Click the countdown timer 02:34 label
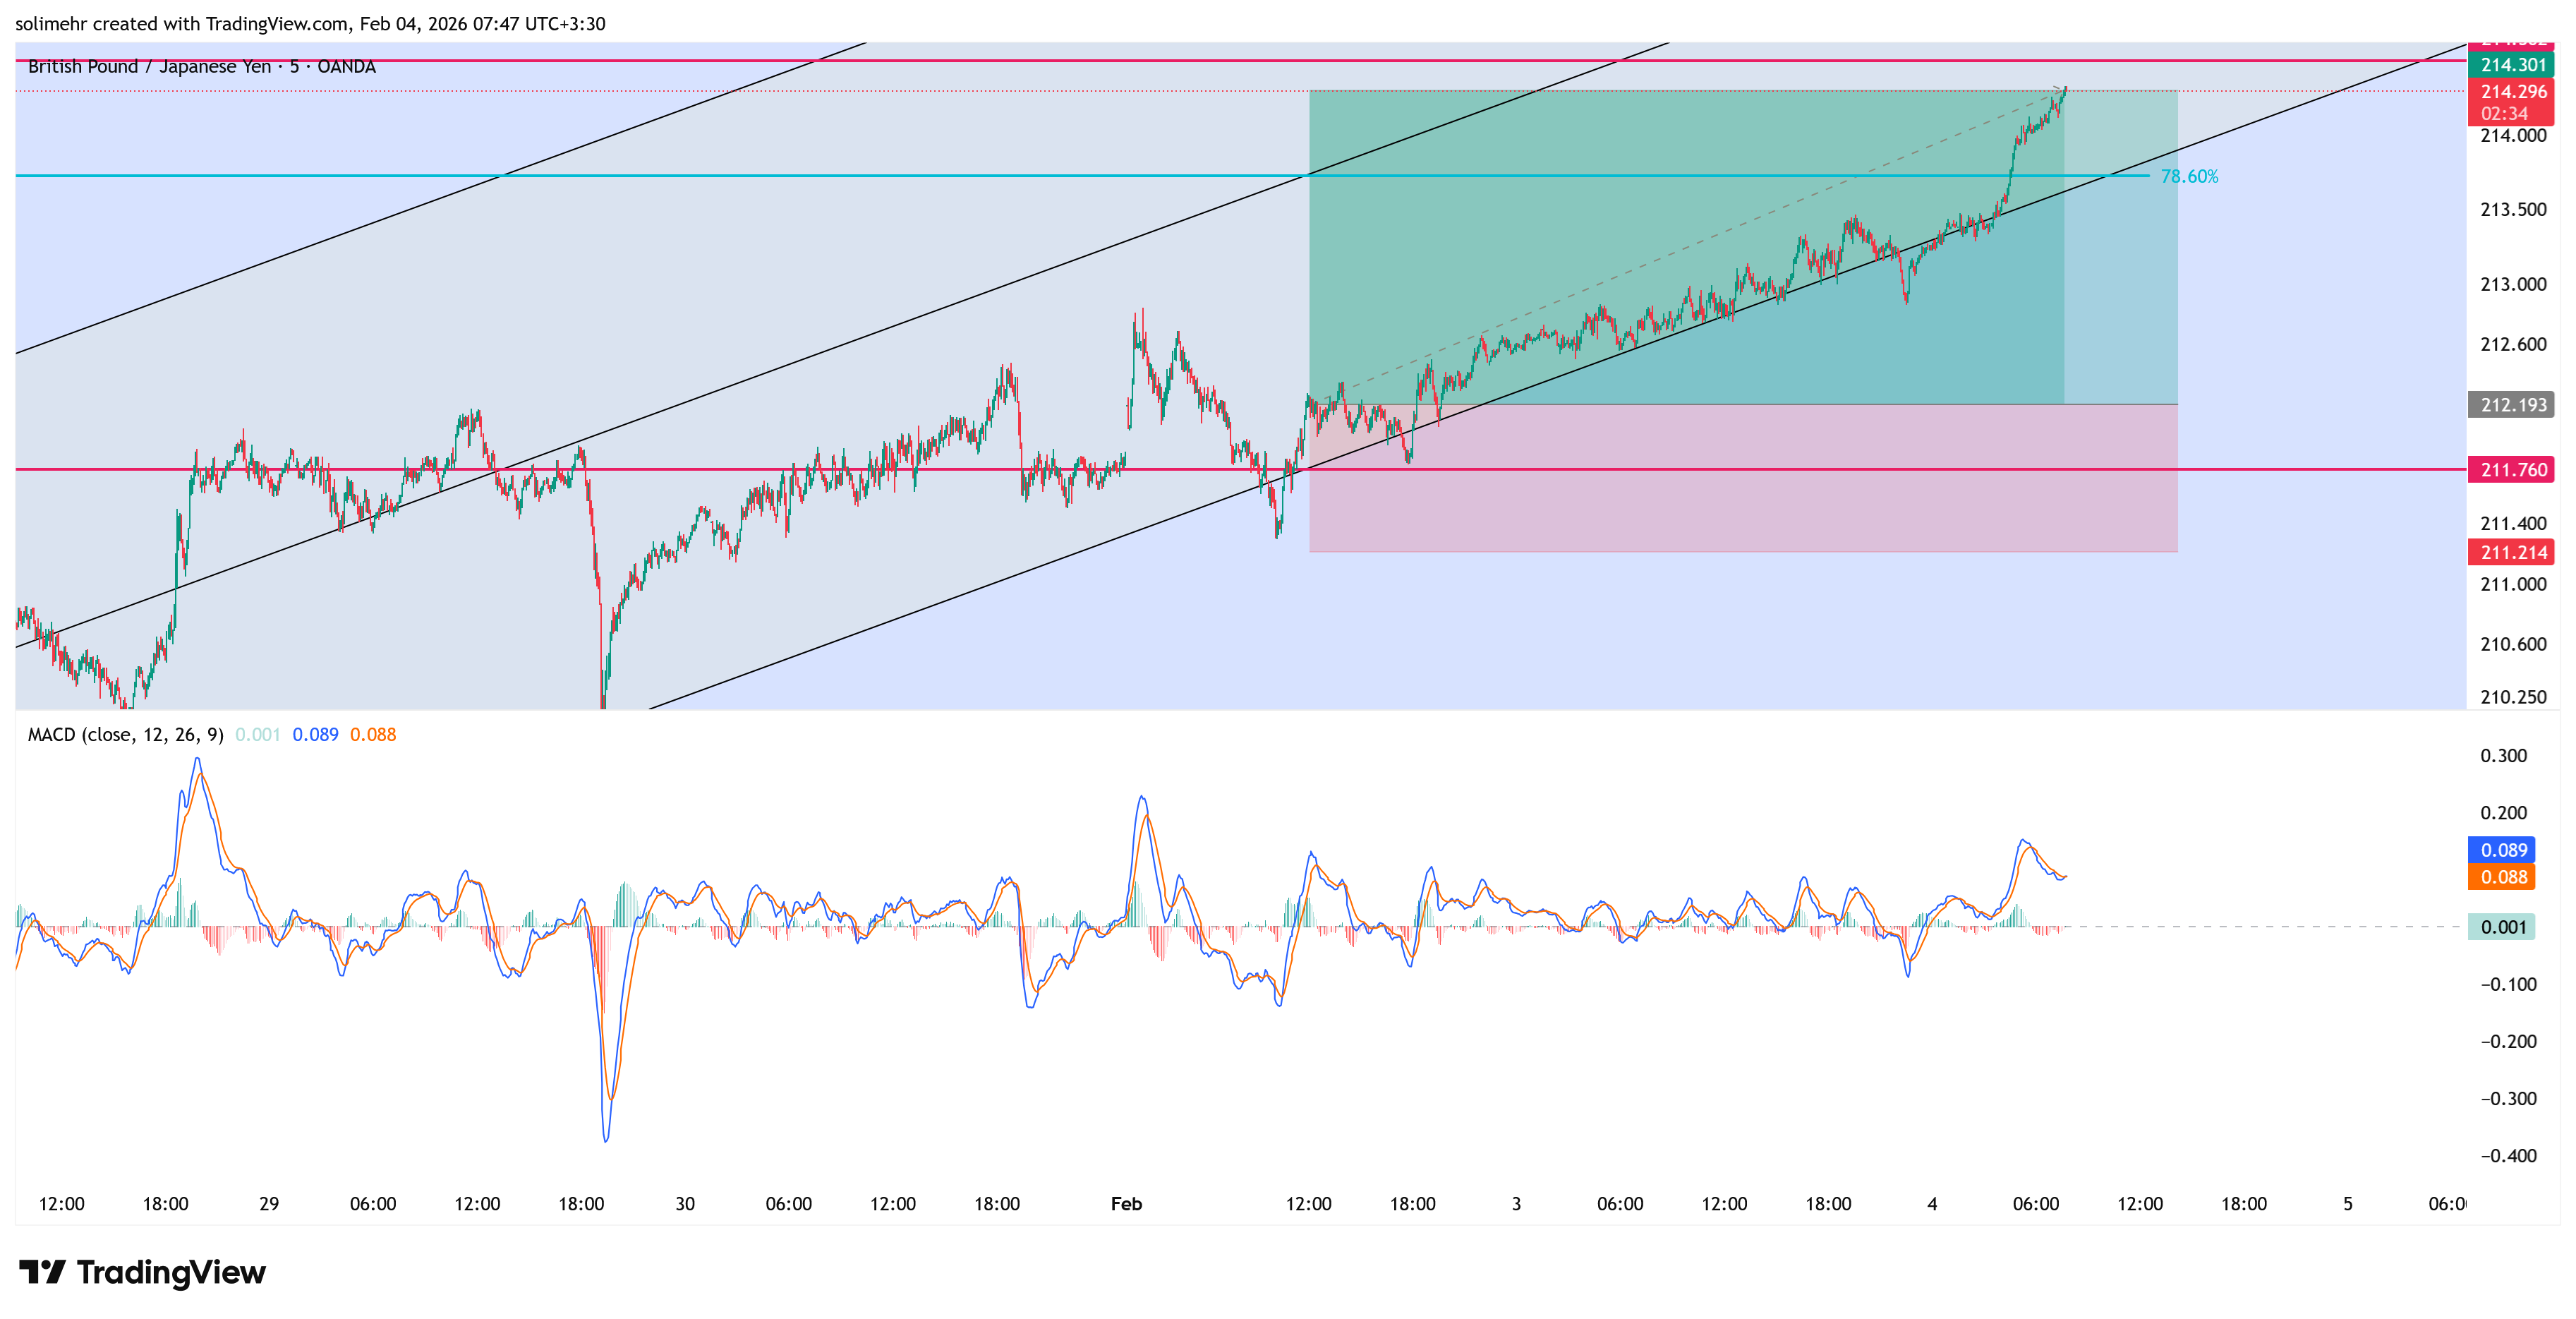This screenshot has width=2576, height=1319. [x=2504, y=114]
